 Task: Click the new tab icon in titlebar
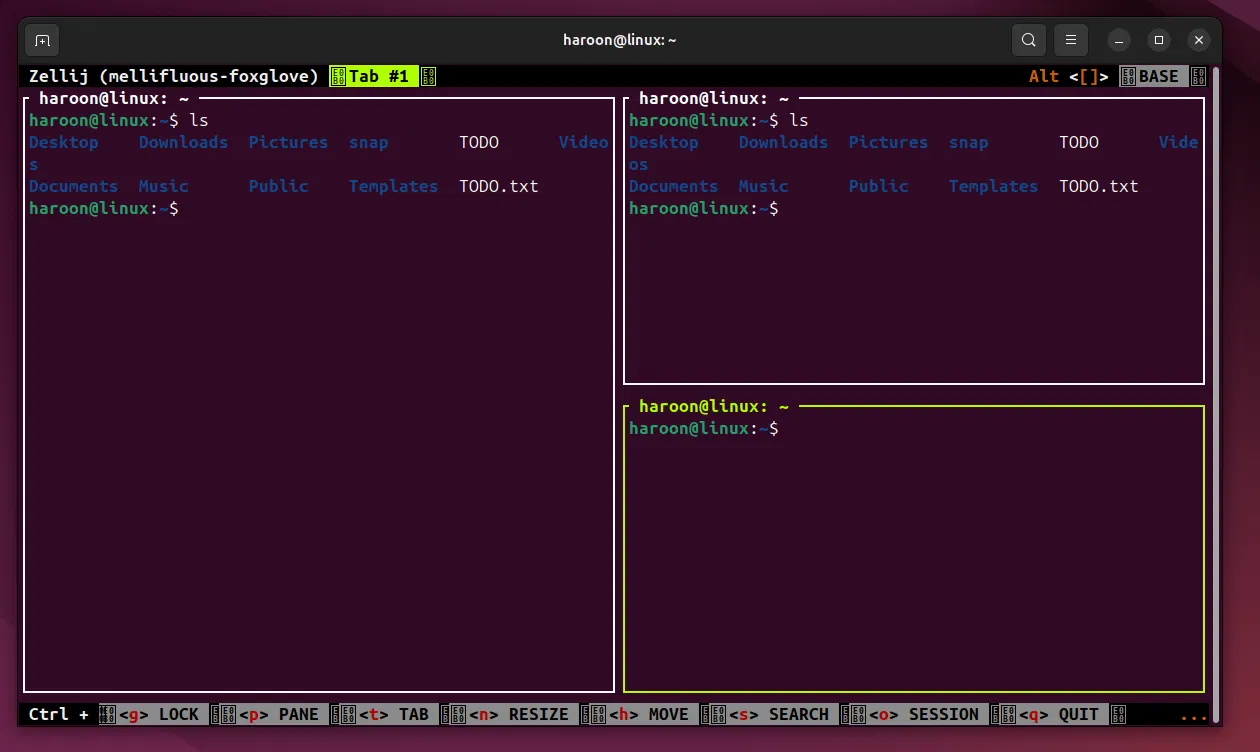click(42, 40)
